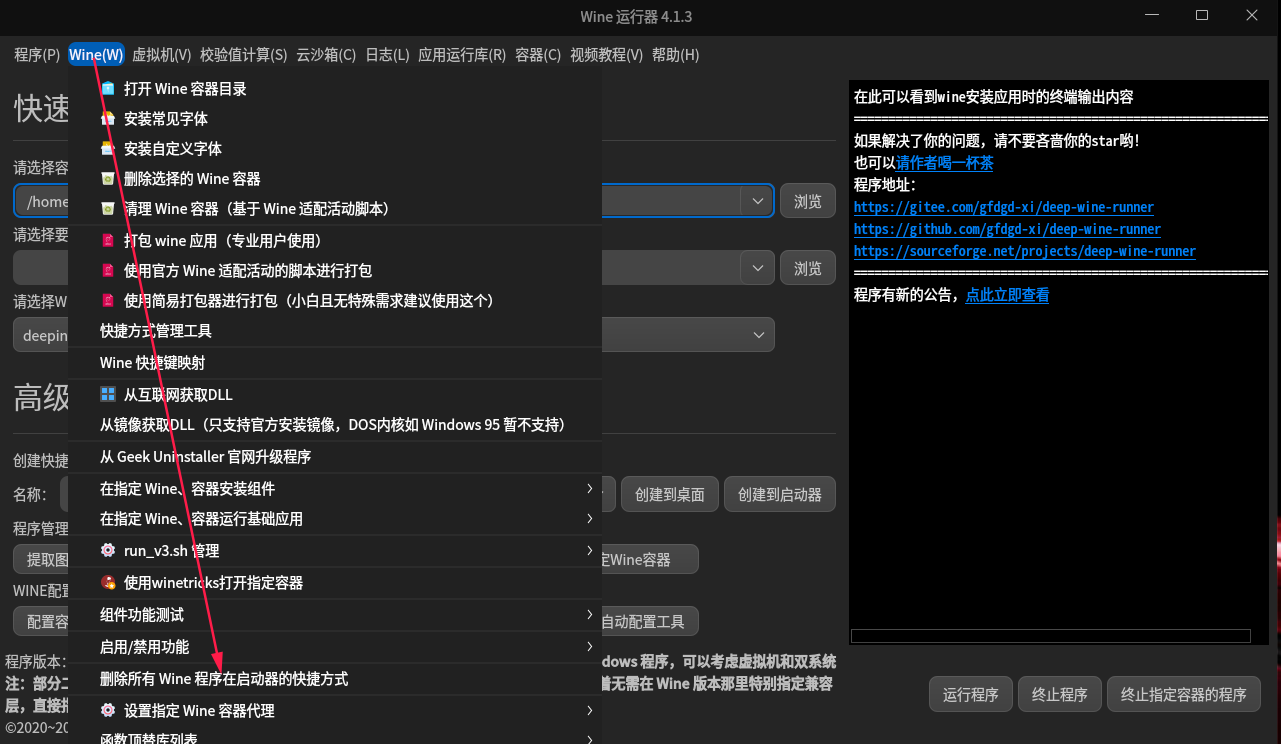Click the 使用winetricks打开指定容器 icon

[x=108, y=583]
